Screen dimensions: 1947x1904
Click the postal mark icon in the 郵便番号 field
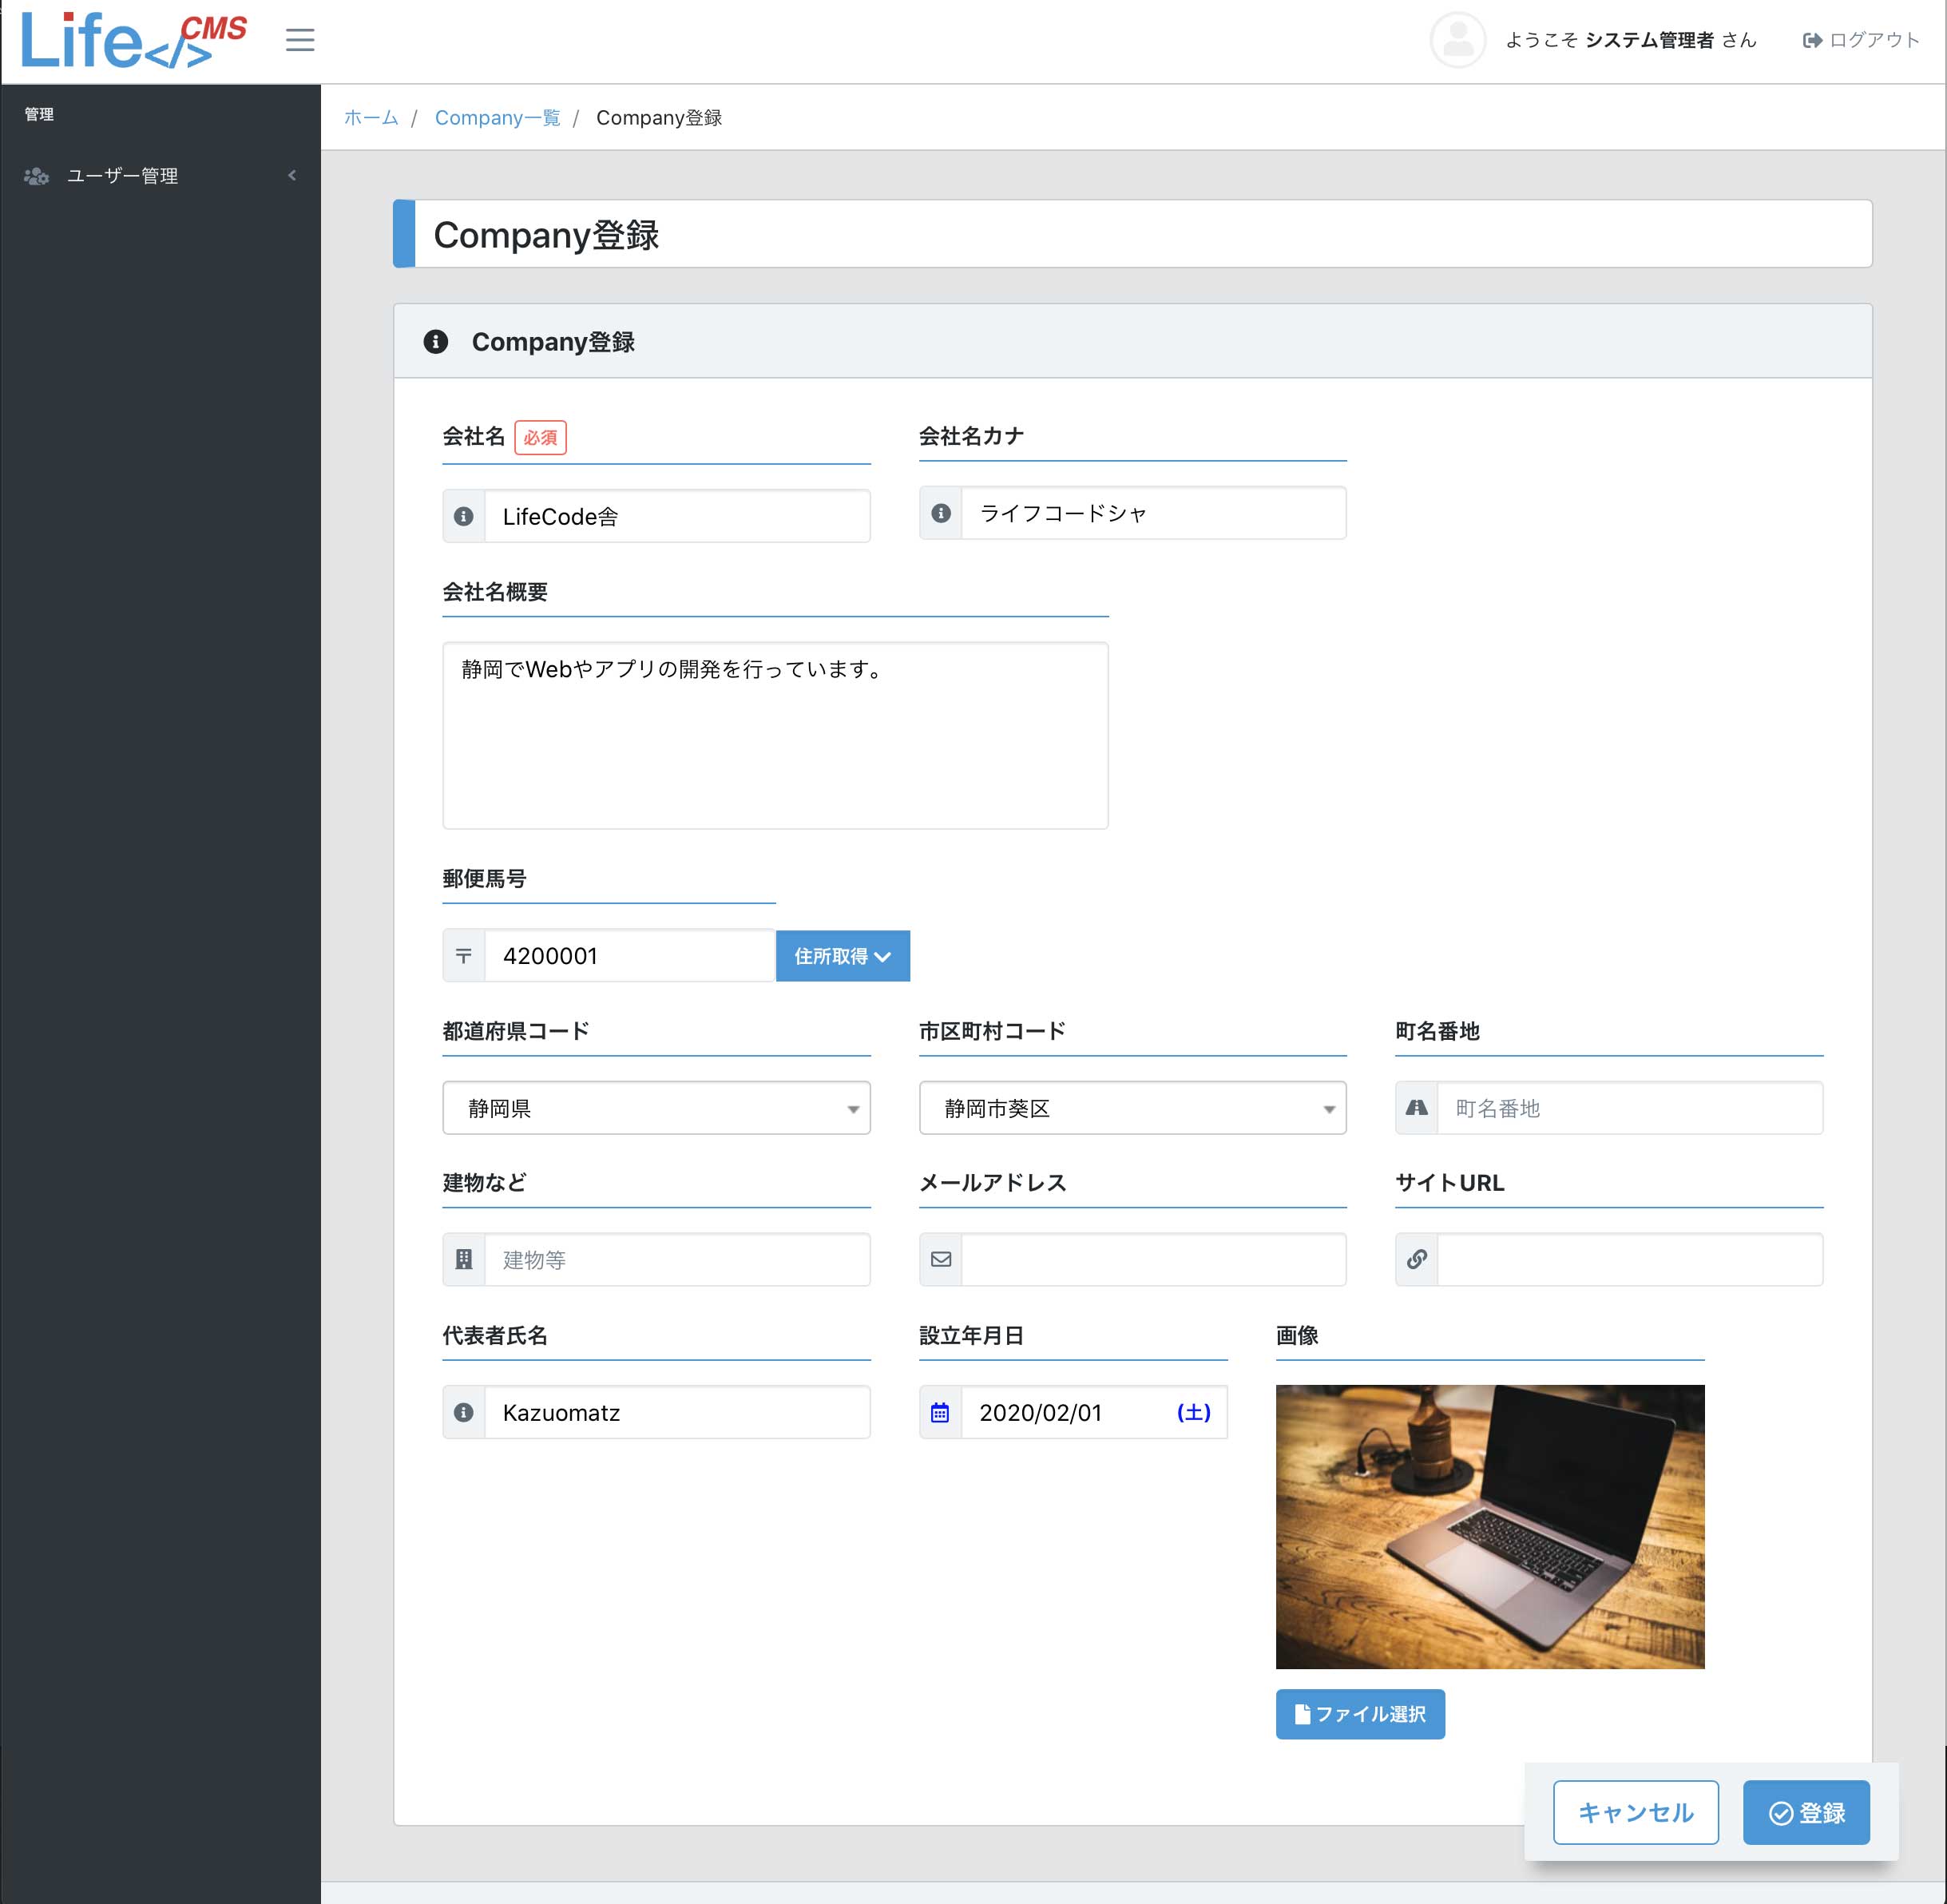(463, 956)
